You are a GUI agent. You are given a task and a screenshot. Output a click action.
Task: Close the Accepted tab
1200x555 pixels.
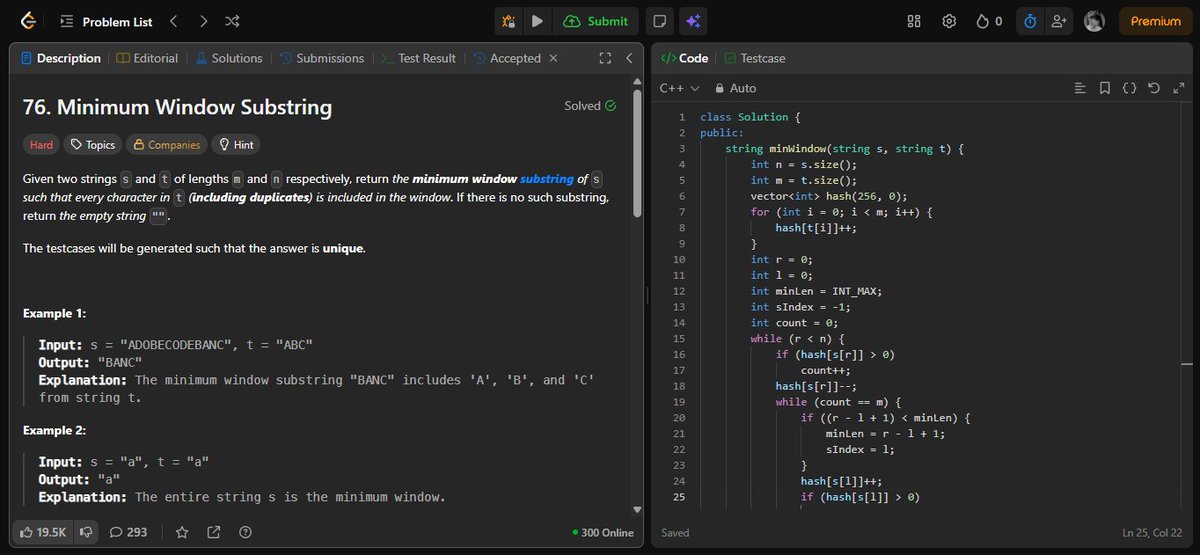coord(553,58)
